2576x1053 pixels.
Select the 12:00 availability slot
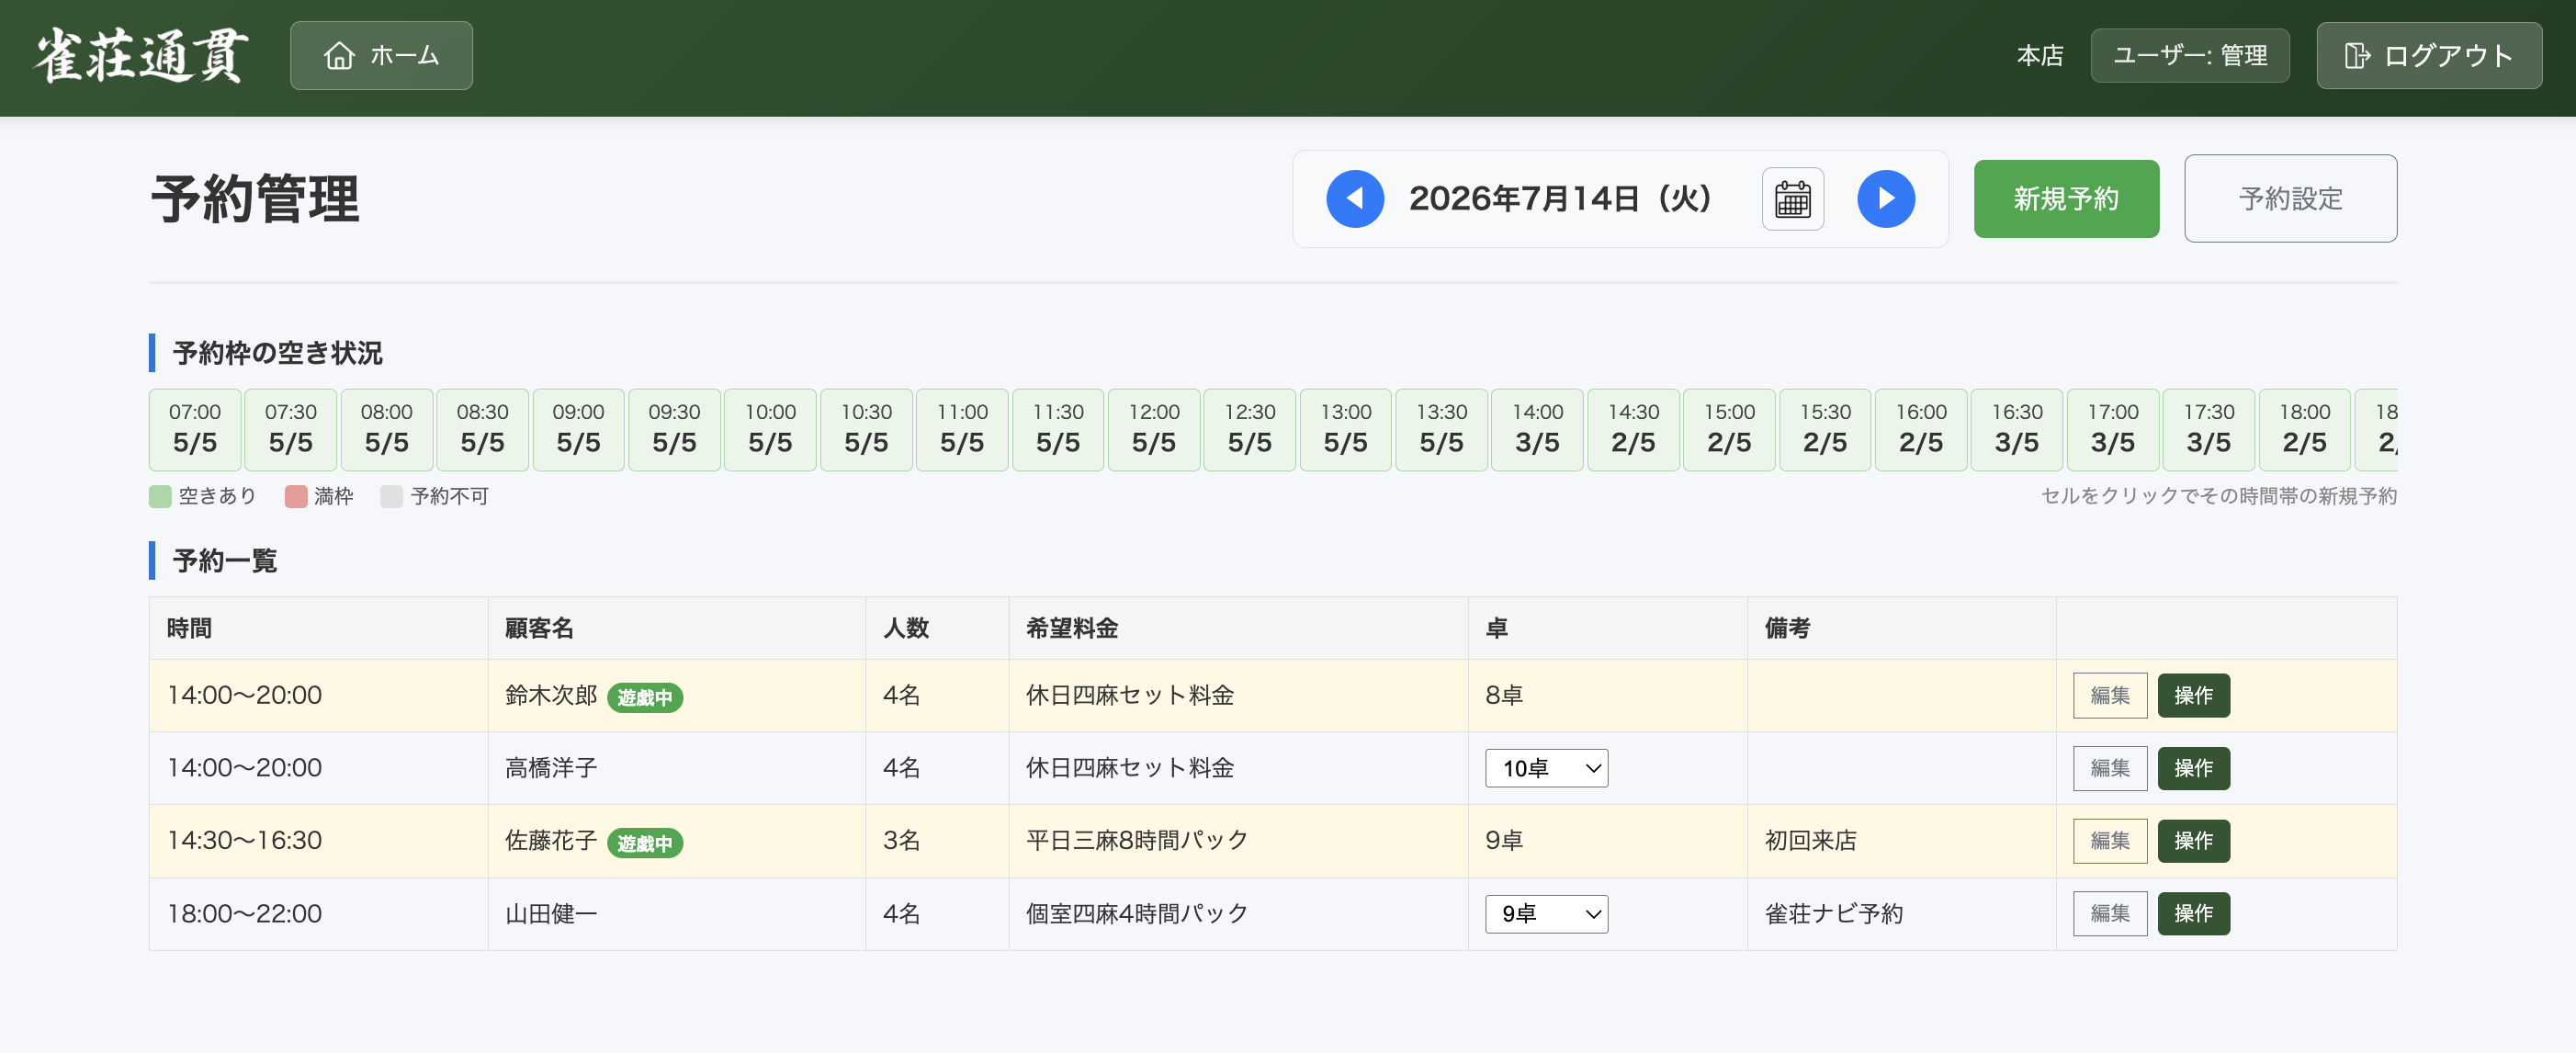point(1154,429)
